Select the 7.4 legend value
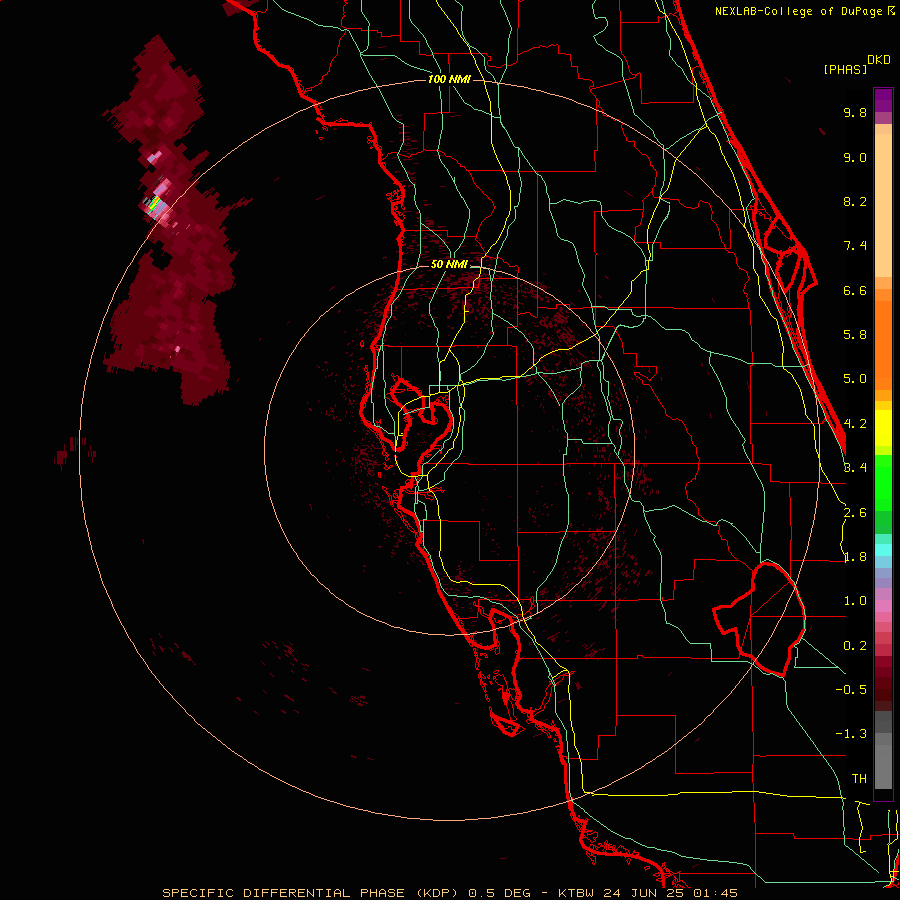This screenshot has width=900, height=900. click(x=855, y=246)
